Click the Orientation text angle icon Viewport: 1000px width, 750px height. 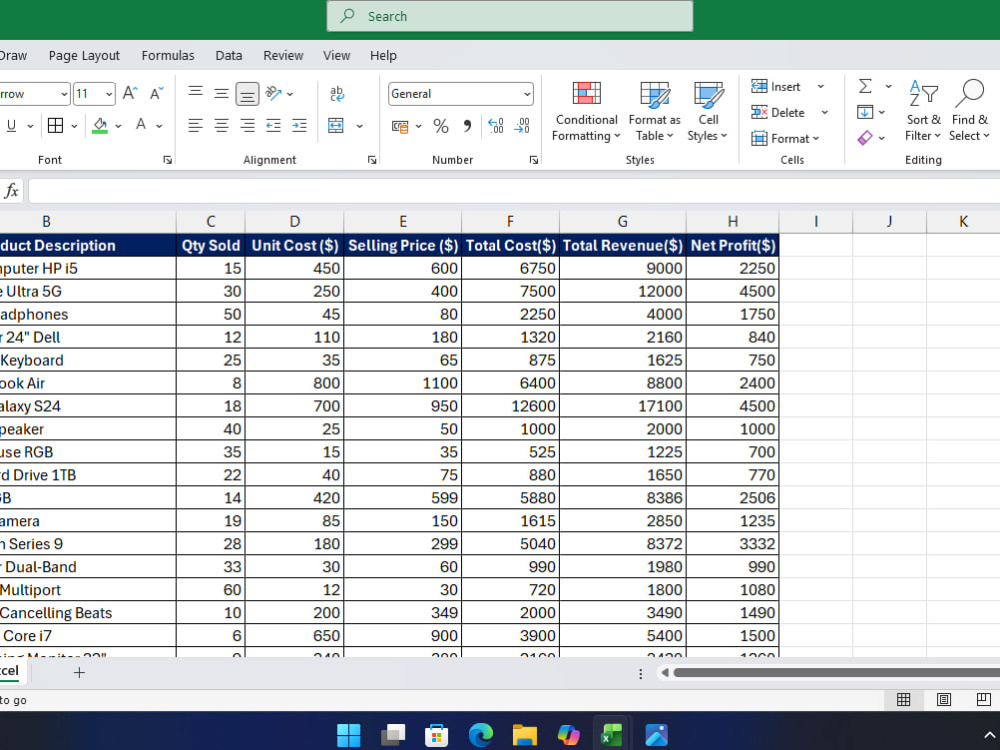point(274,94)
